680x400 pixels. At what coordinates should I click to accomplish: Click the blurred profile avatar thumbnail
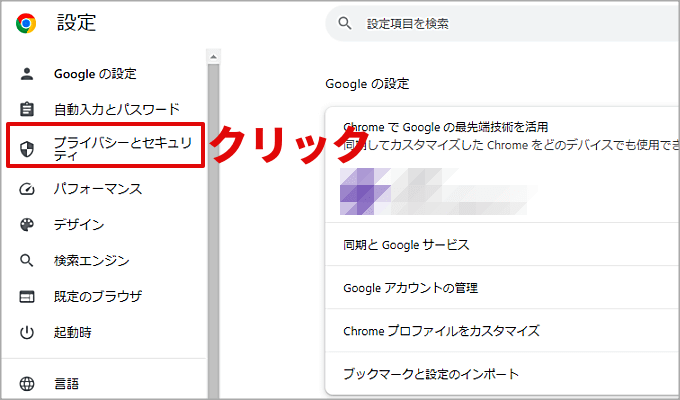coord(365,191)
